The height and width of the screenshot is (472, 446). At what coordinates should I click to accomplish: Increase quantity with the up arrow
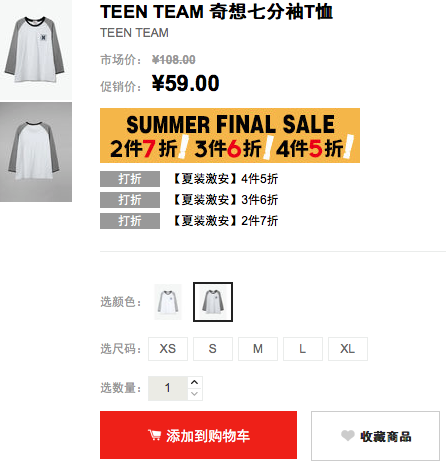click(x=195, y=382)
